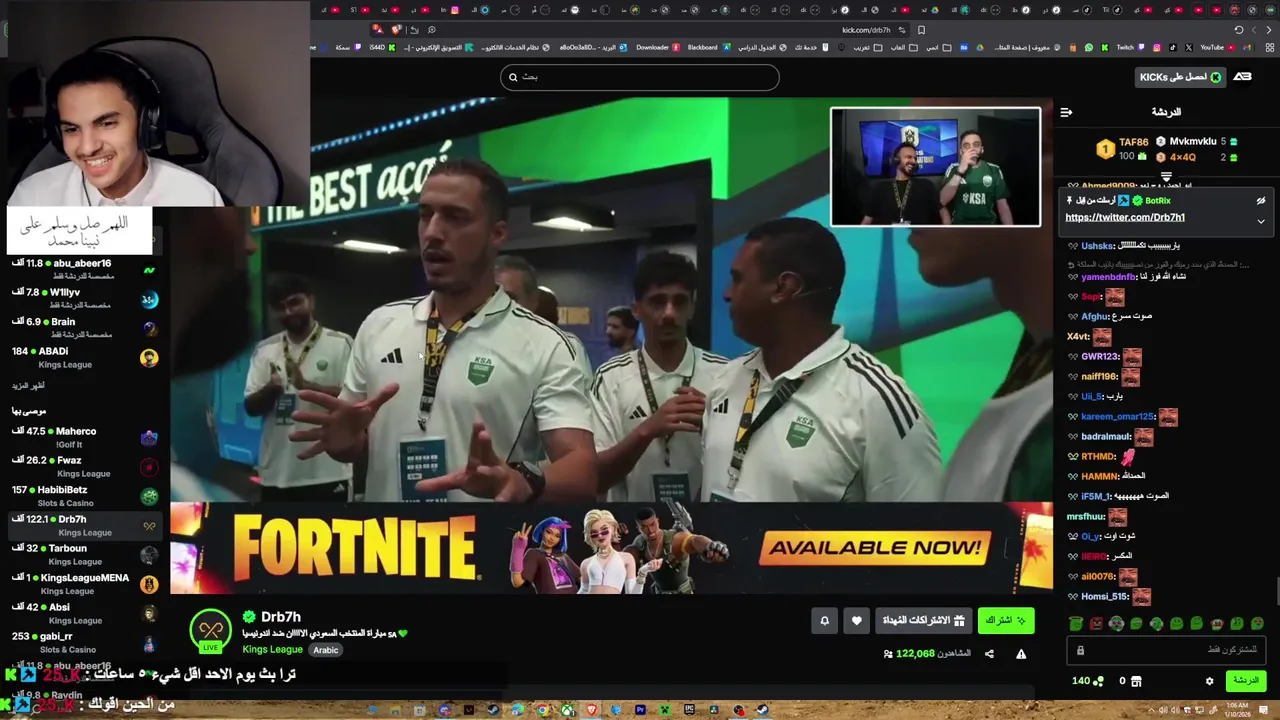Open abu_abeer16 channel at sidebar top

click(x=85, y=269)
